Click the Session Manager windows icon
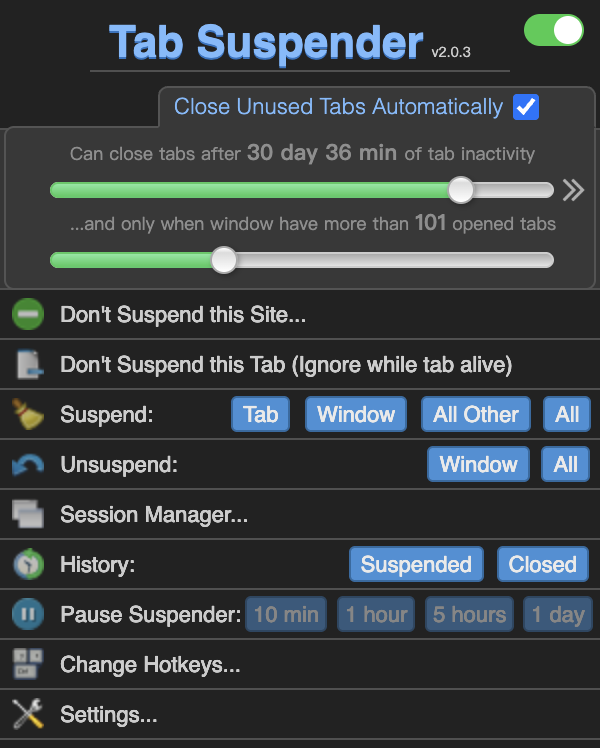 28,515
